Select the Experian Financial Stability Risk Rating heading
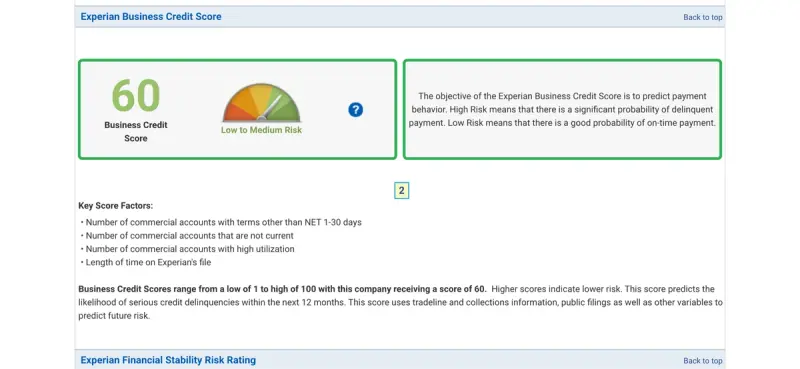This screenshot has height=369, width=800. point(168,360)
